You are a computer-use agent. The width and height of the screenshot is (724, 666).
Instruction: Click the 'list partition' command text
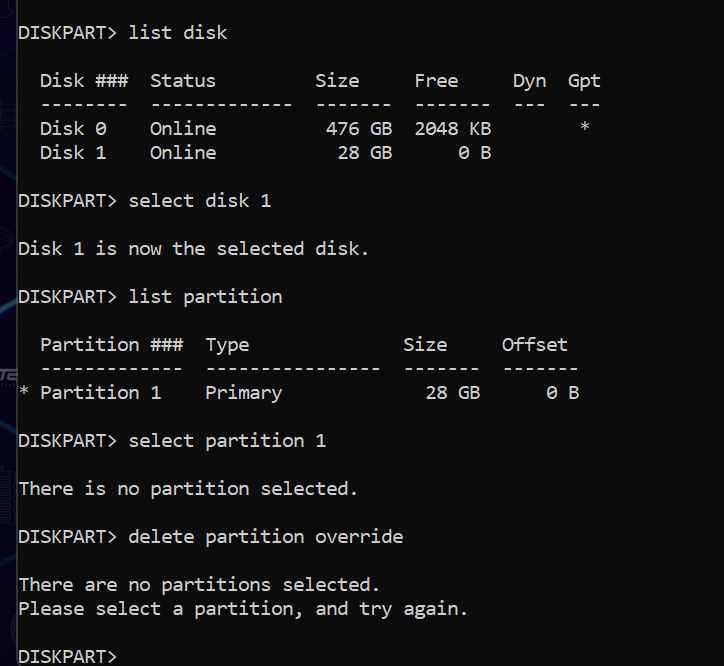coord(205,296)
